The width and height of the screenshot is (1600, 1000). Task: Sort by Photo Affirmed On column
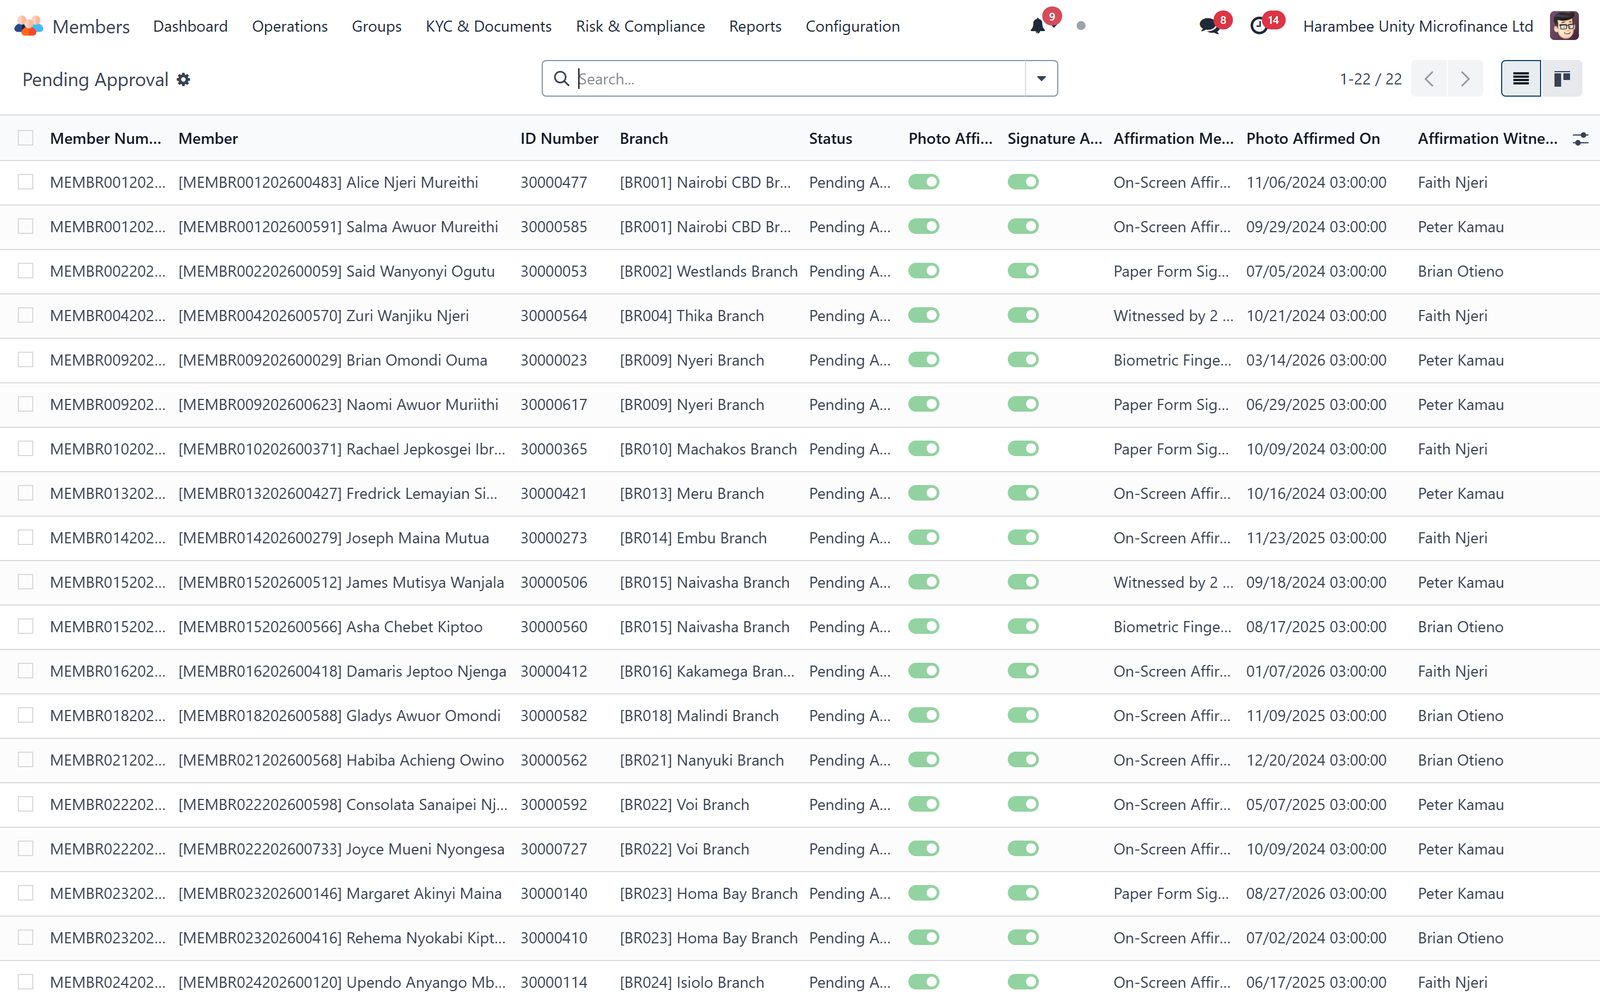point(1313,139)
